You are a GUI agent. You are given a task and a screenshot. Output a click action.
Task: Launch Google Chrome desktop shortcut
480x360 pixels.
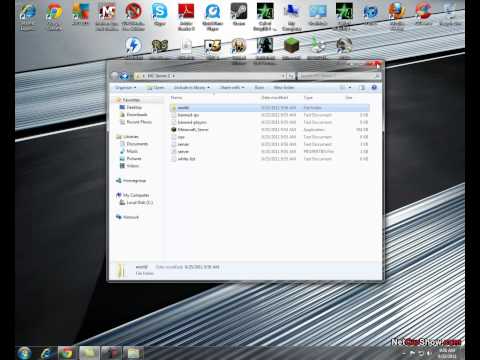54,17
